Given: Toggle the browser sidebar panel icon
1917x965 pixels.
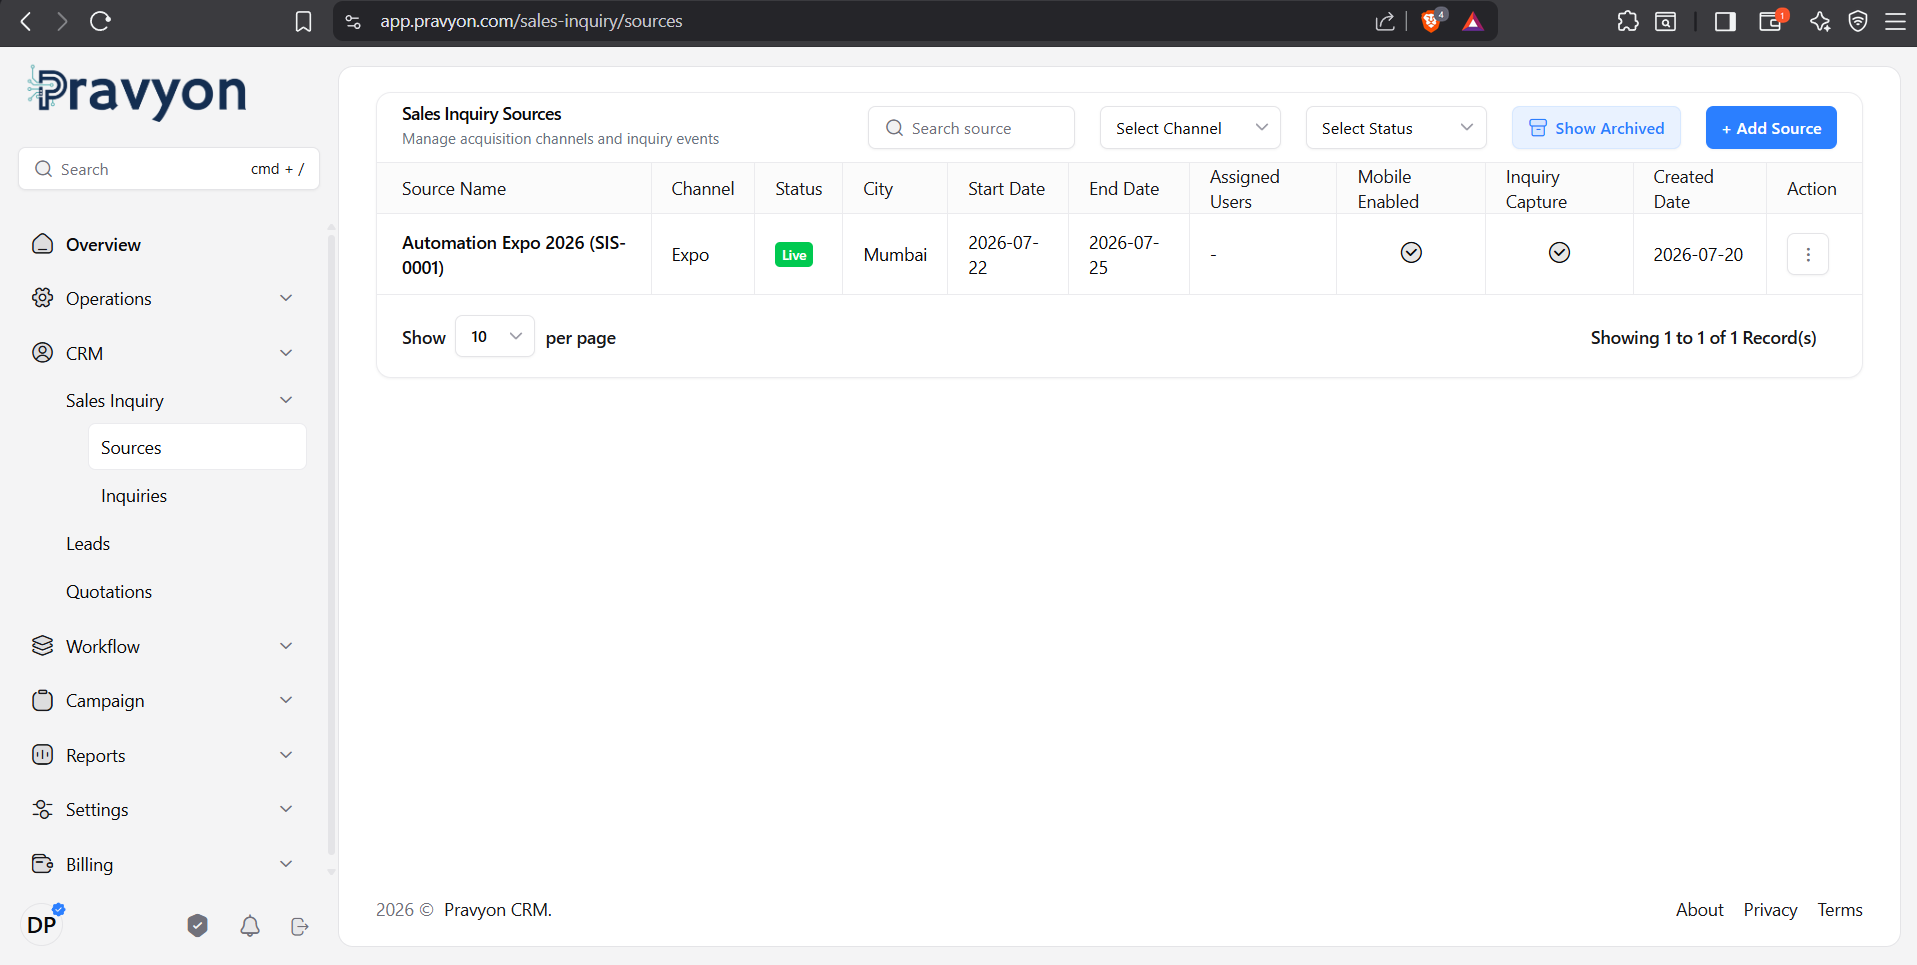Looking at the screenshot, I should click(1725, 21).
